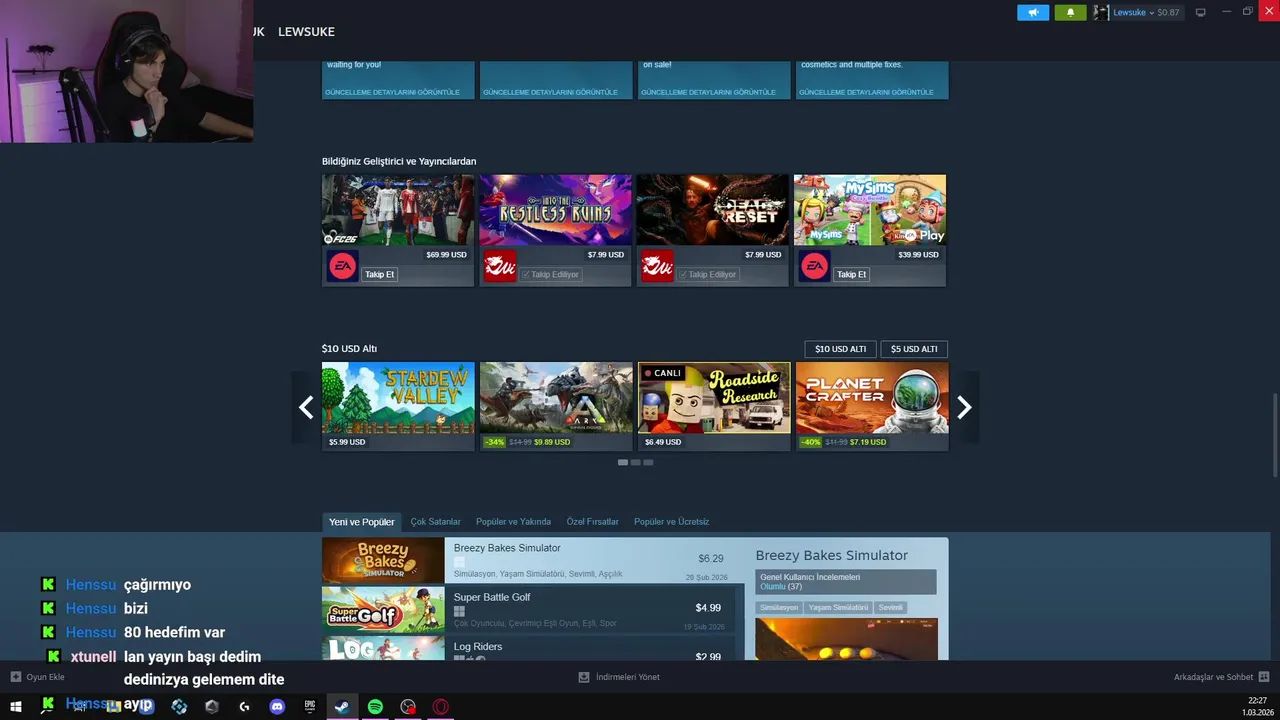
Task: Switch to the Özel Fırsatlar tab
Action: (x=593, y=522)
